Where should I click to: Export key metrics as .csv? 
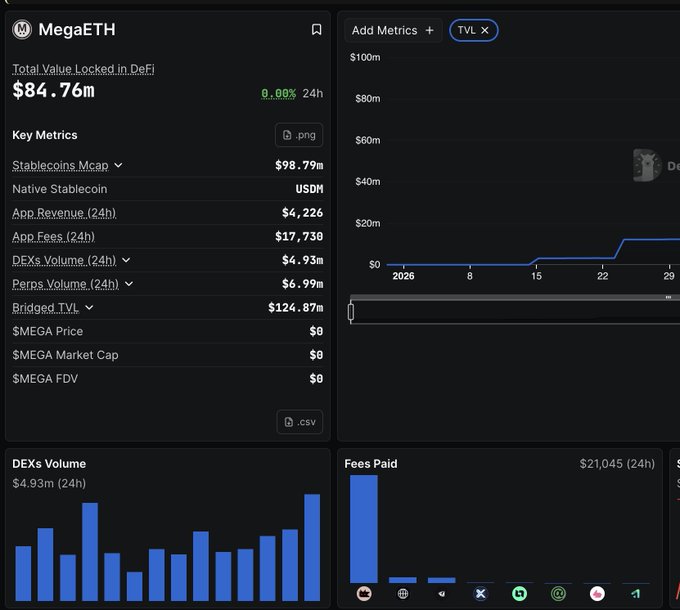tap(299, 422)
